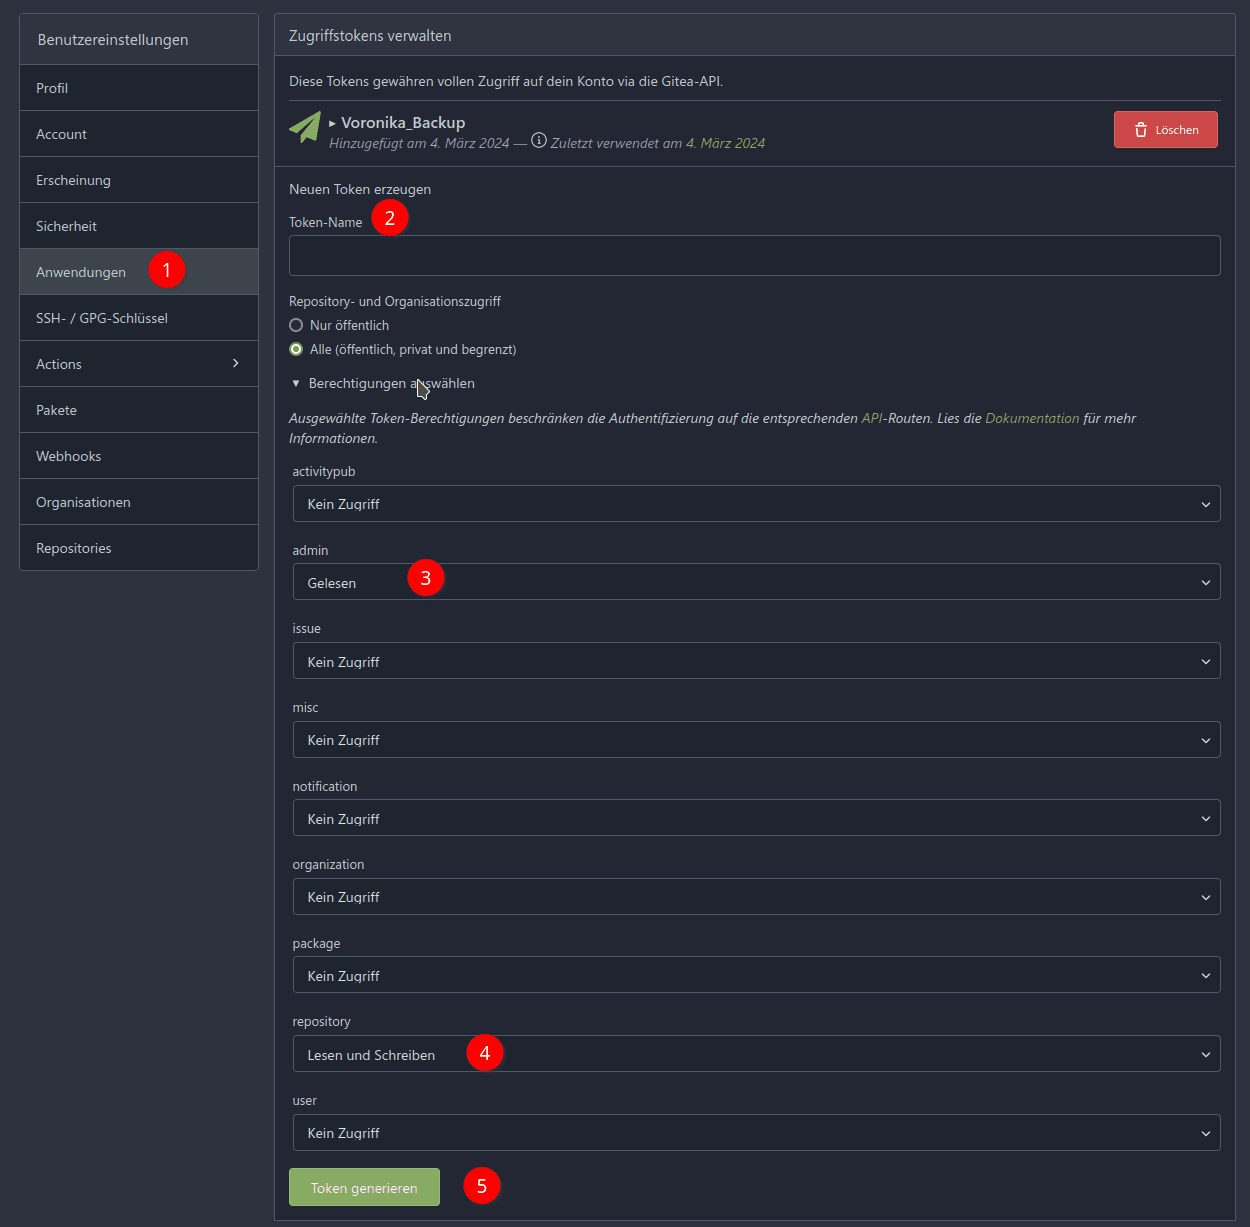Select the 'Nur öffentlich' radio button

click(296, 325)
